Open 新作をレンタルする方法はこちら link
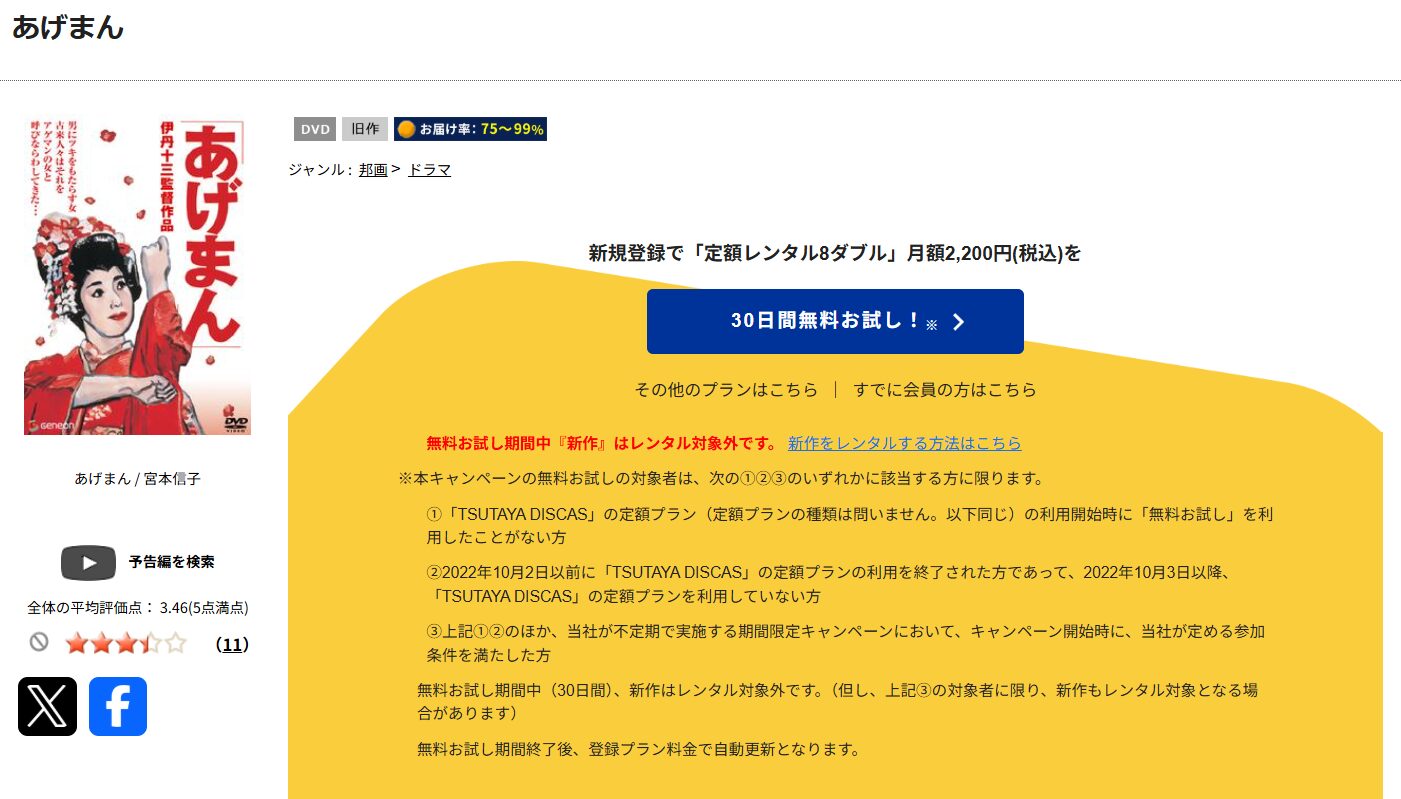This screenshot has height=799, width=1401. [905, 443]
